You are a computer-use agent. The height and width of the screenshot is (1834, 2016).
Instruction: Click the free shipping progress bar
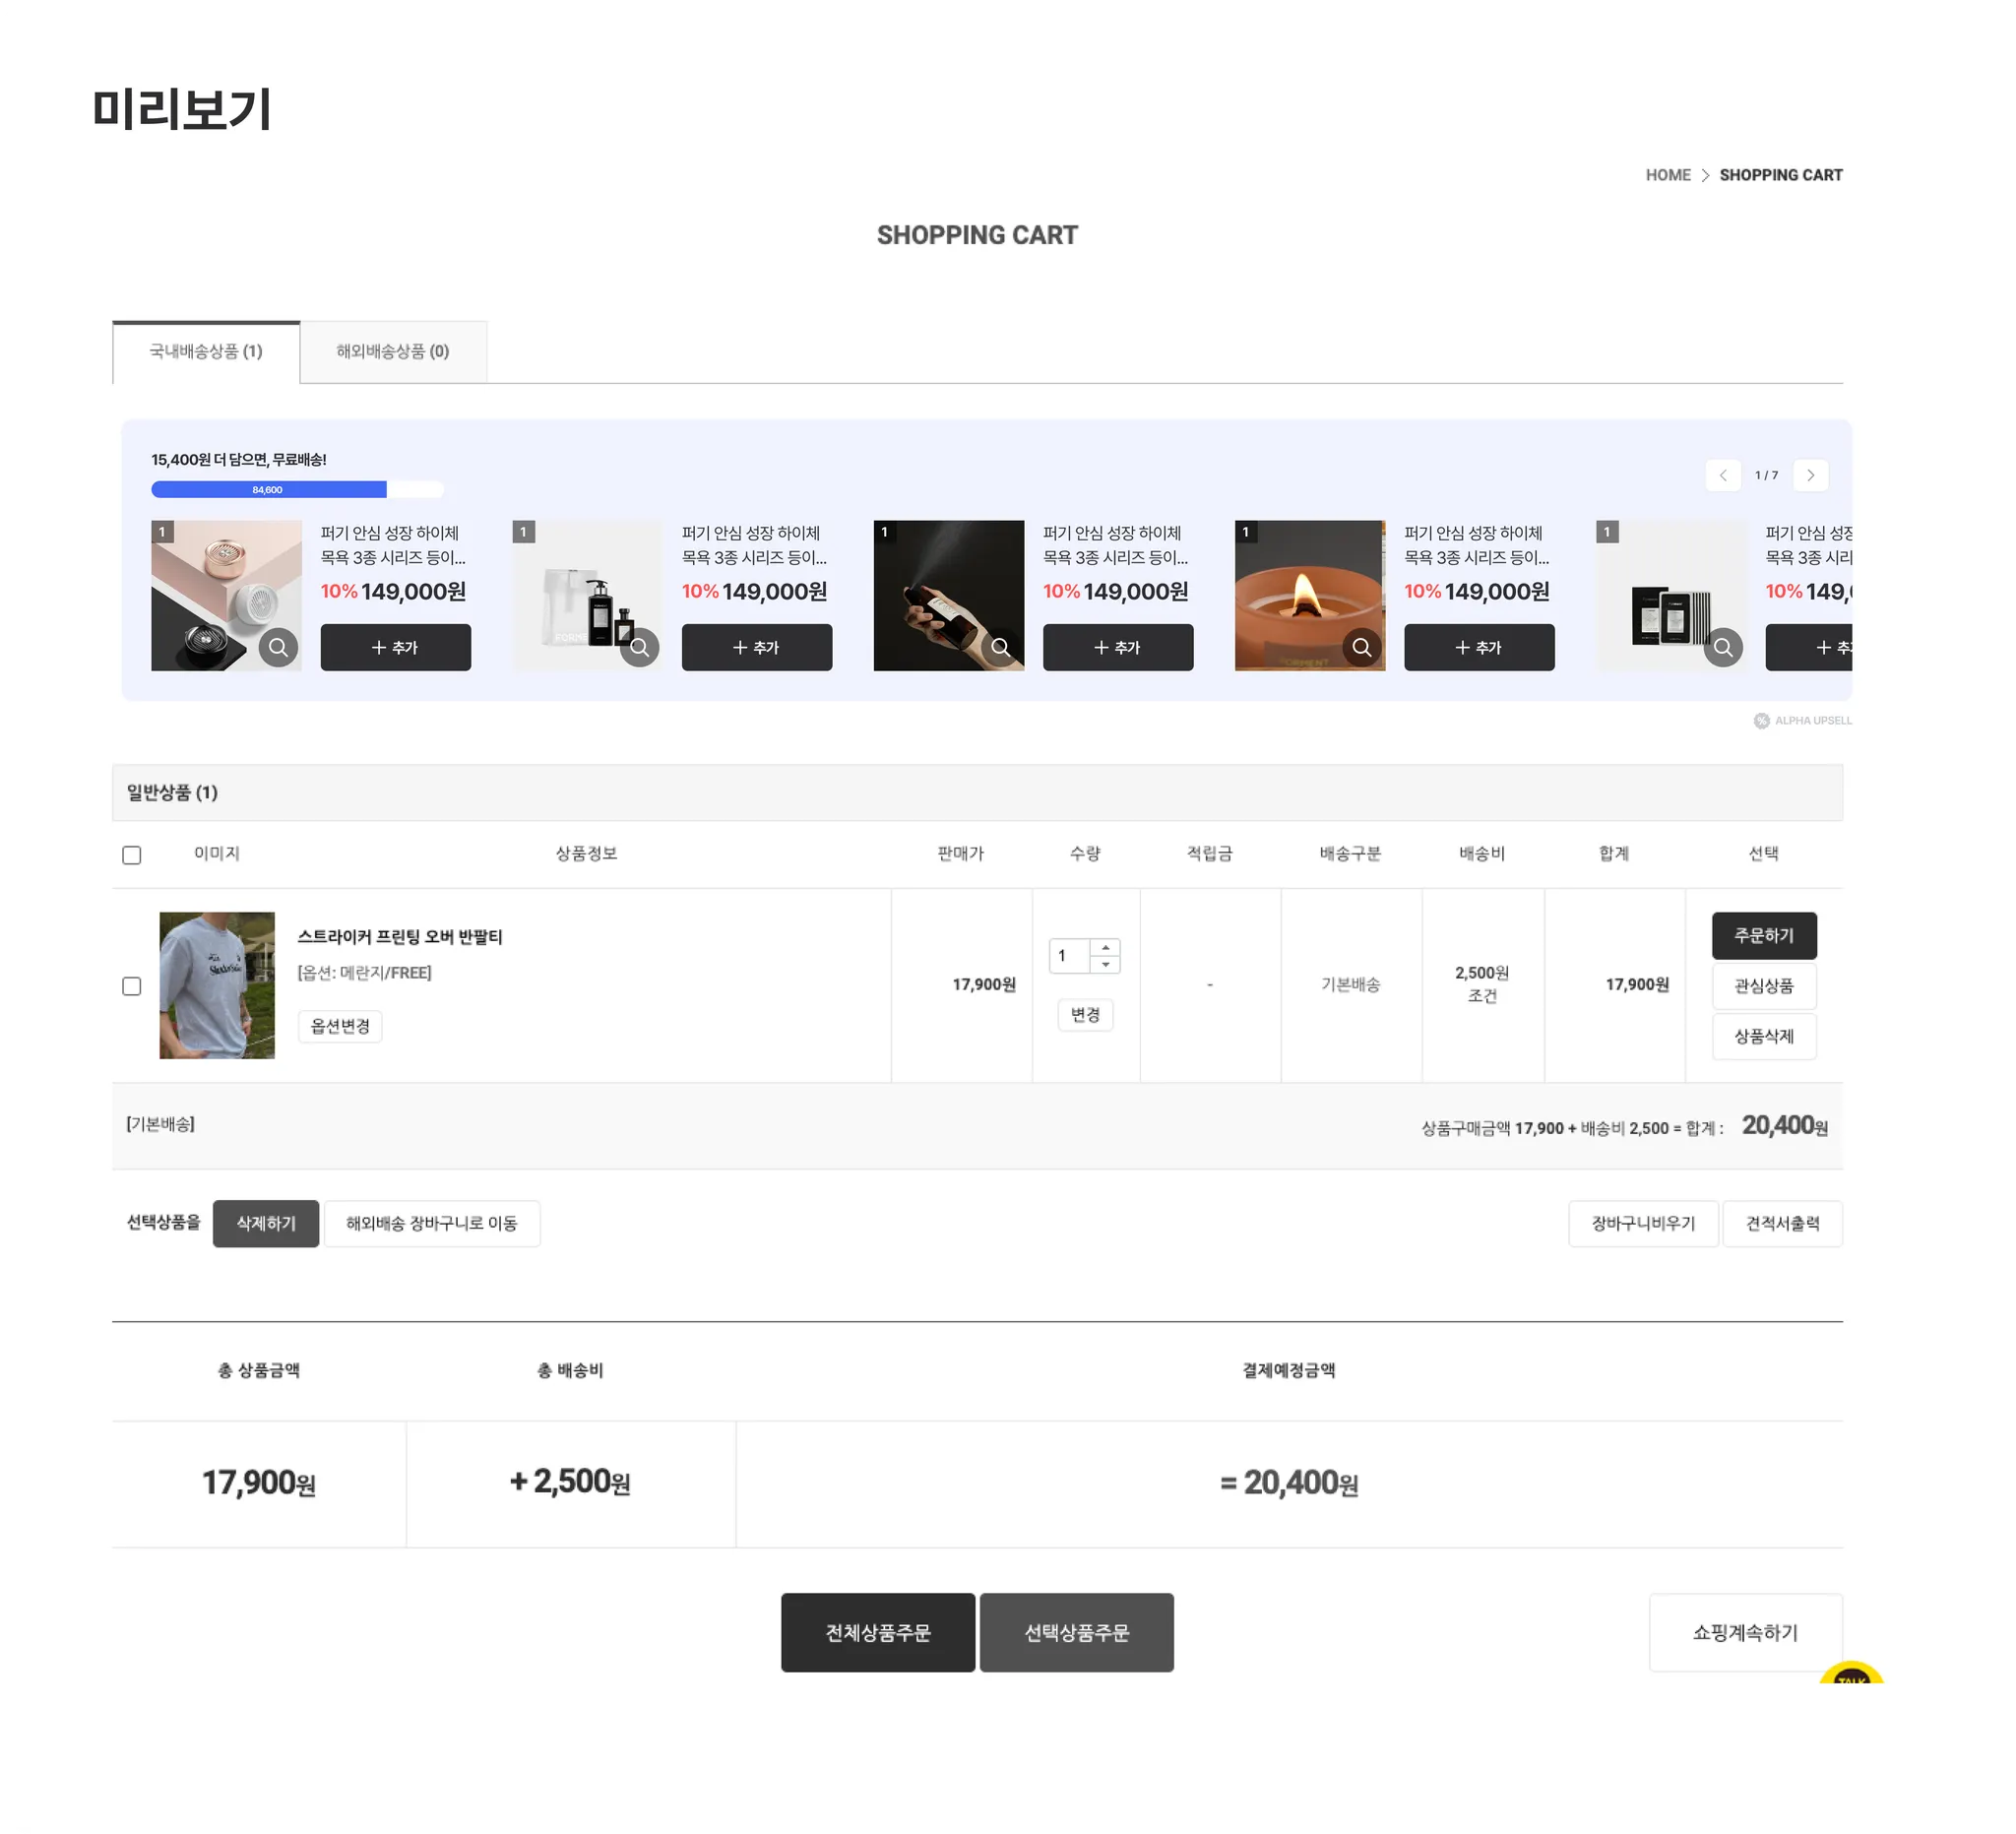click(297, 489)
